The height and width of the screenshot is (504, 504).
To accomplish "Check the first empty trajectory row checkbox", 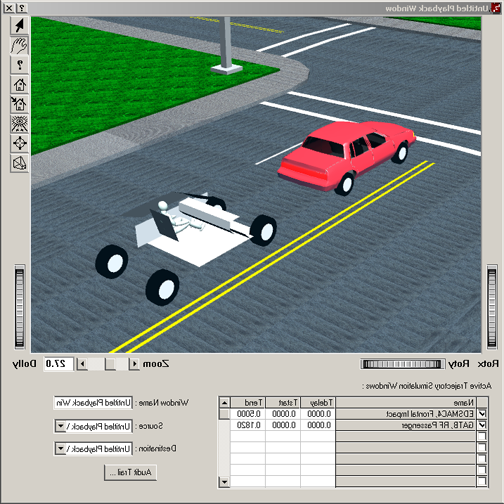I will [x=482, y=436].
